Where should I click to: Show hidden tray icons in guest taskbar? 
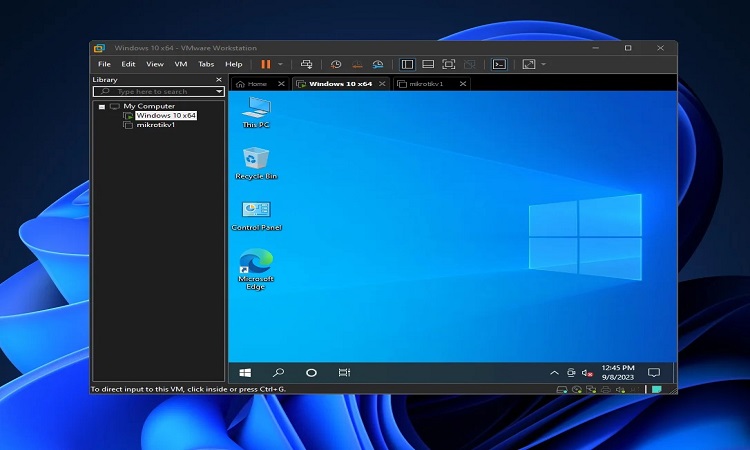click(x=554, y=373)
